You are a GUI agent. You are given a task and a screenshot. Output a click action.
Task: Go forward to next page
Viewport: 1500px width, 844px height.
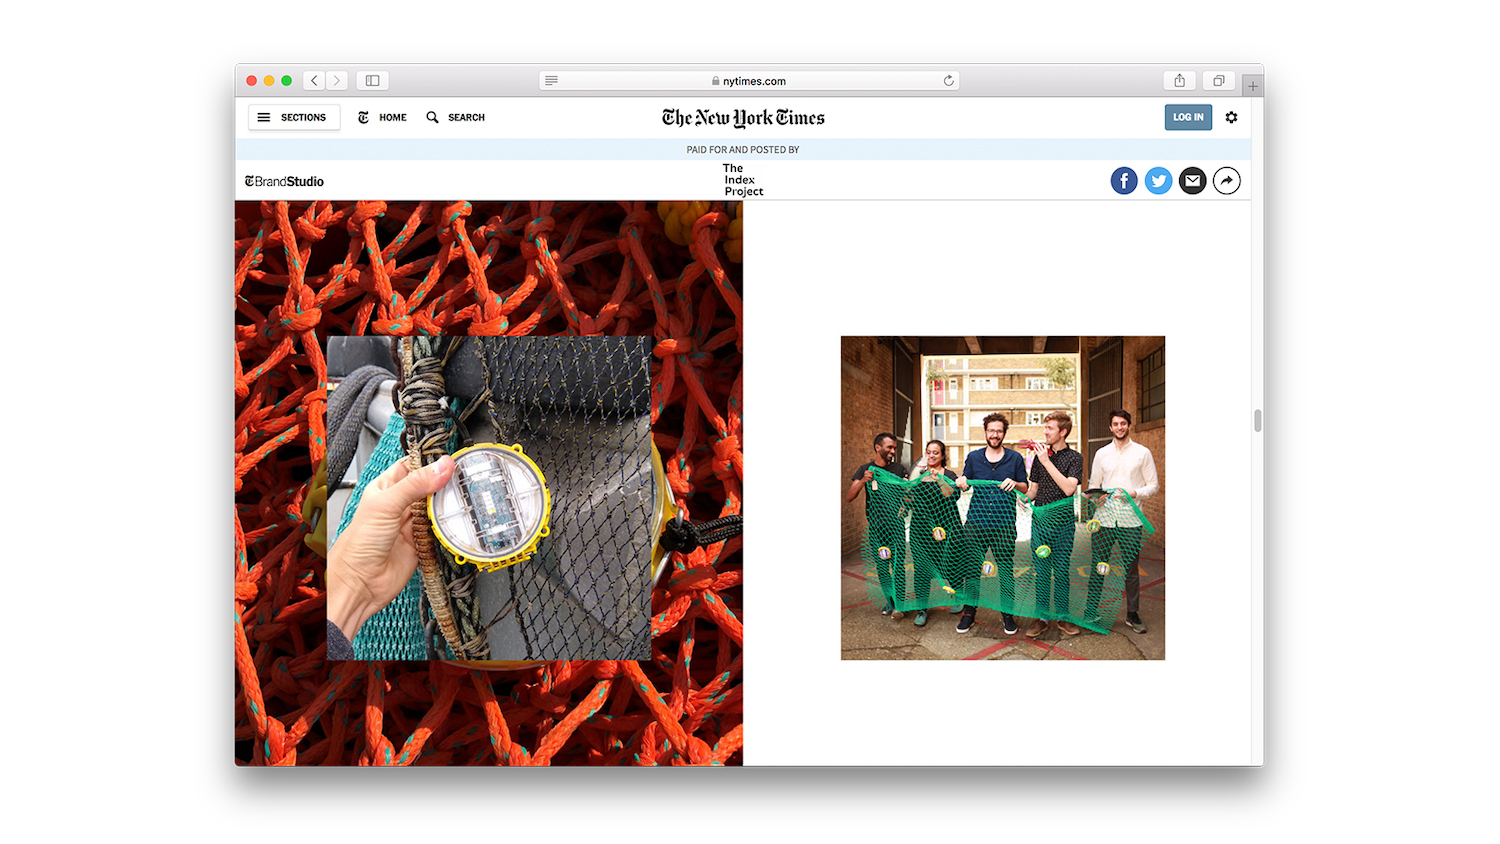pyautogui.click(x=337, y=81)
